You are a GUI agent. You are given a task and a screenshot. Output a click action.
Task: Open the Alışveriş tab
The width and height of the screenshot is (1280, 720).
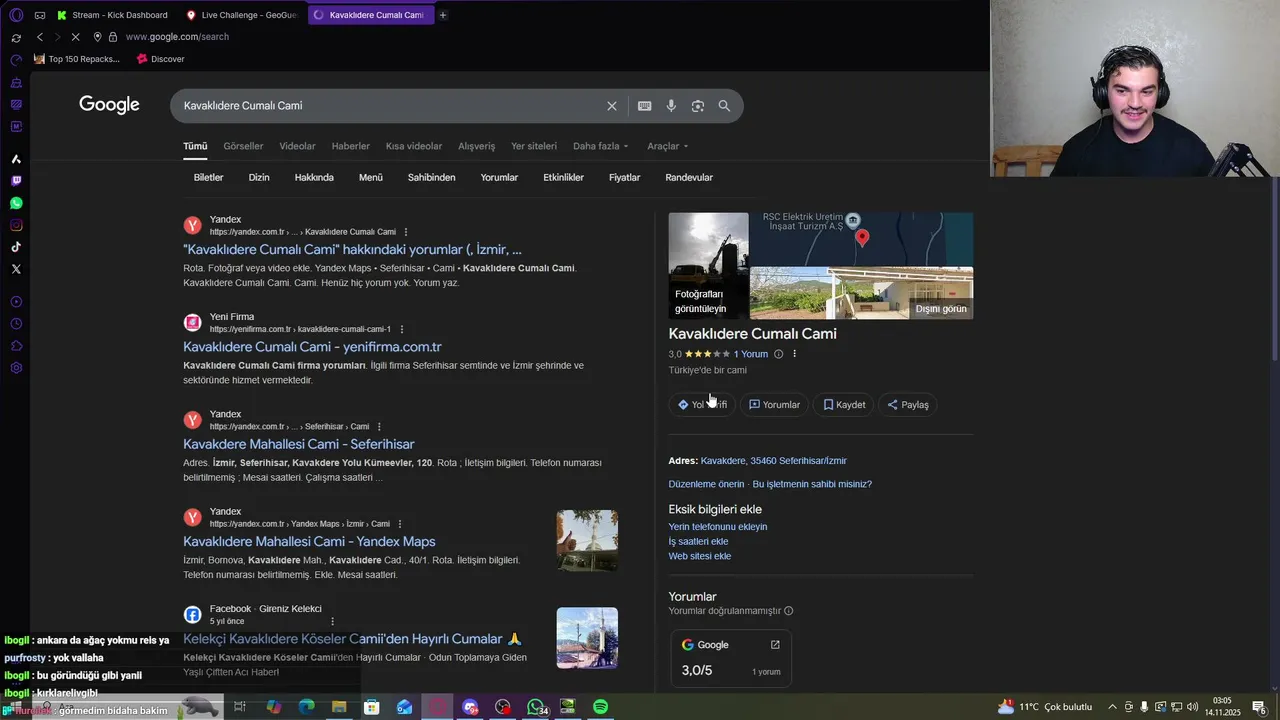tap(476, 146)
